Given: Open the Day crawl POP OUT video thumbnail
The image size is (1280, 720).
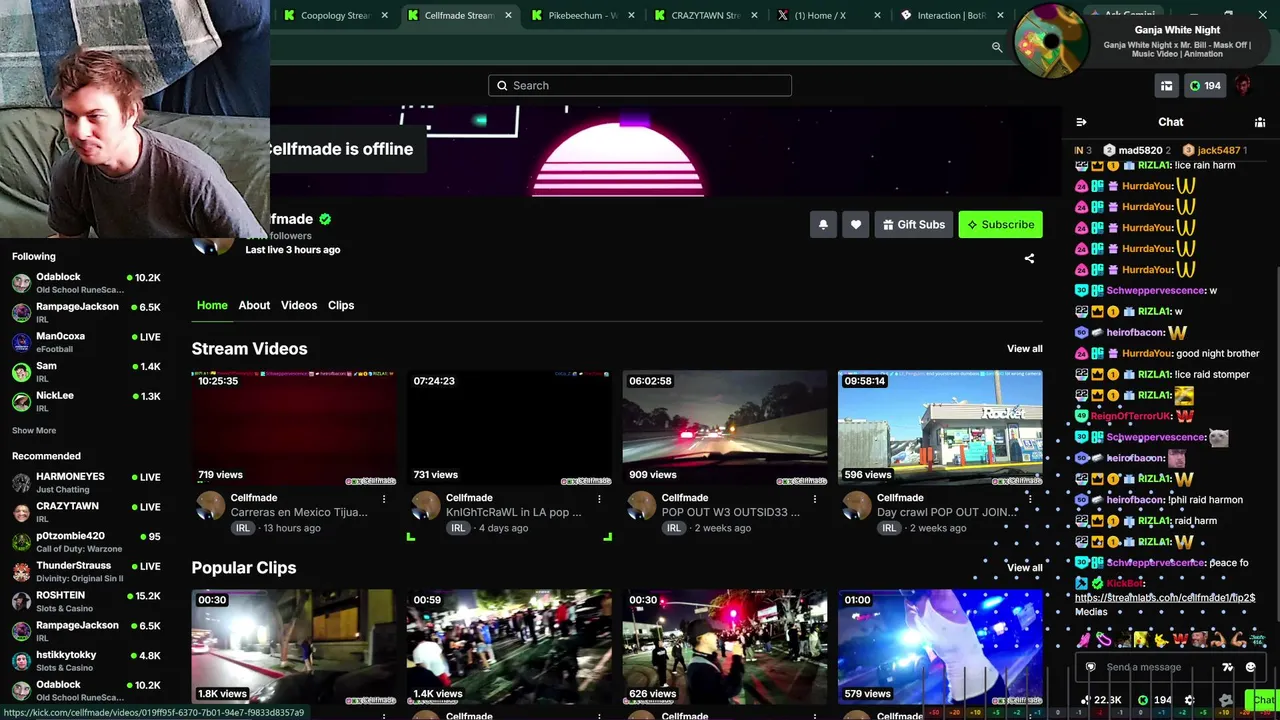Looking at the screenshot, I should pos(940,428).
